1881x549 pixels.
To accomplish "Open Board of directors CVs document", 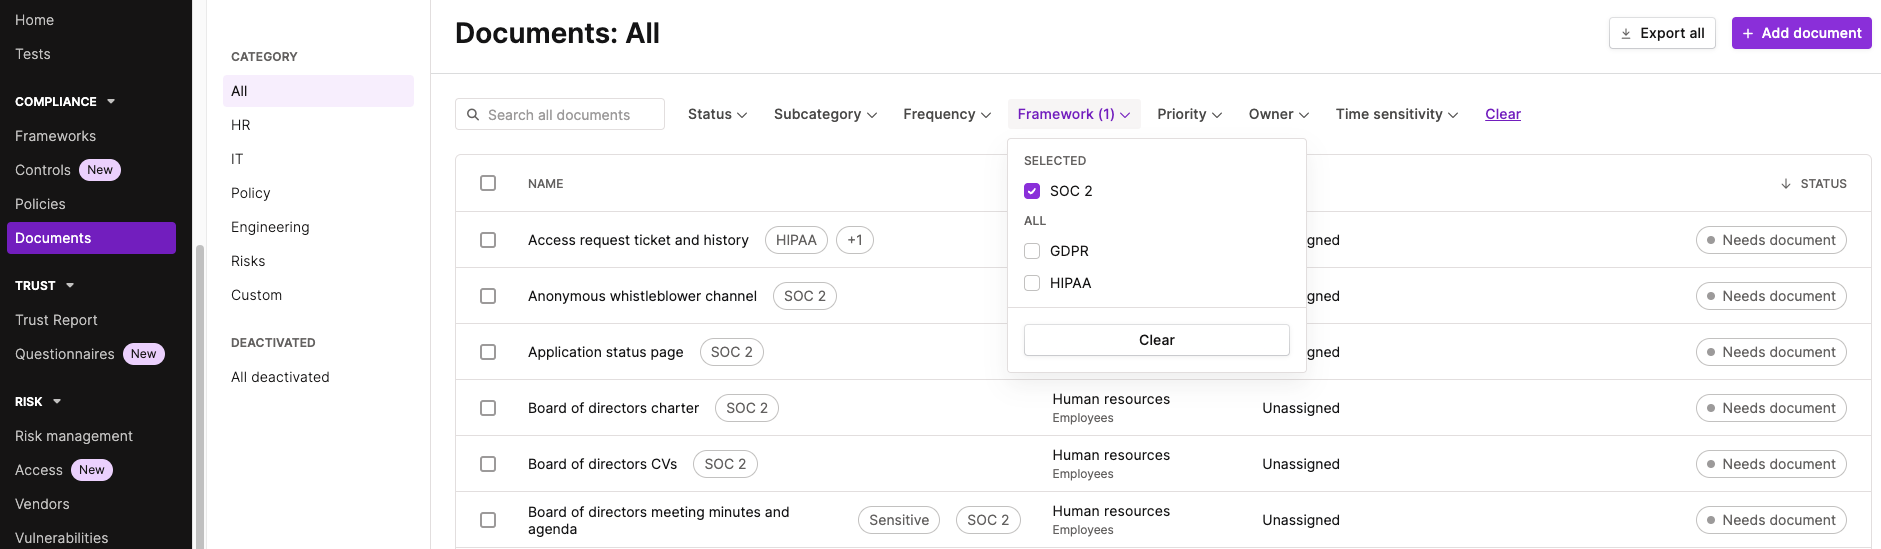I will [602, 464].
